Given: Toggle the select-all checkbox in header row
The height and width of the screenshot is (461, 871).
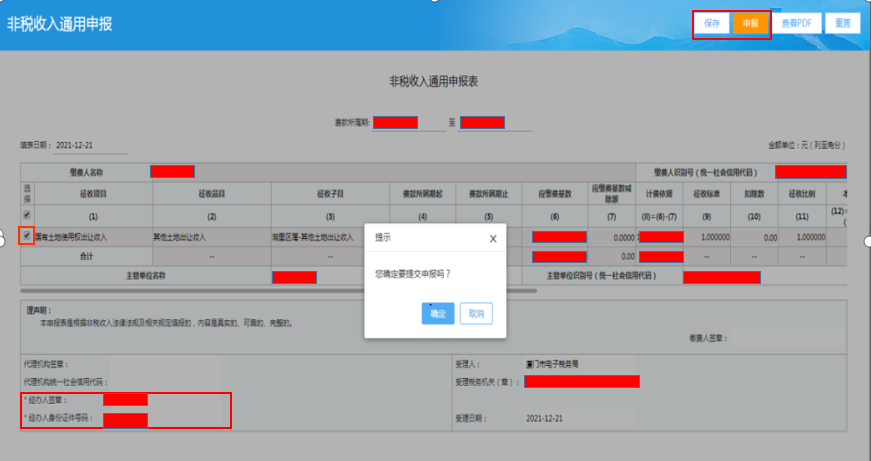Looking at the screenshot, I should click(x=27, y=214).
